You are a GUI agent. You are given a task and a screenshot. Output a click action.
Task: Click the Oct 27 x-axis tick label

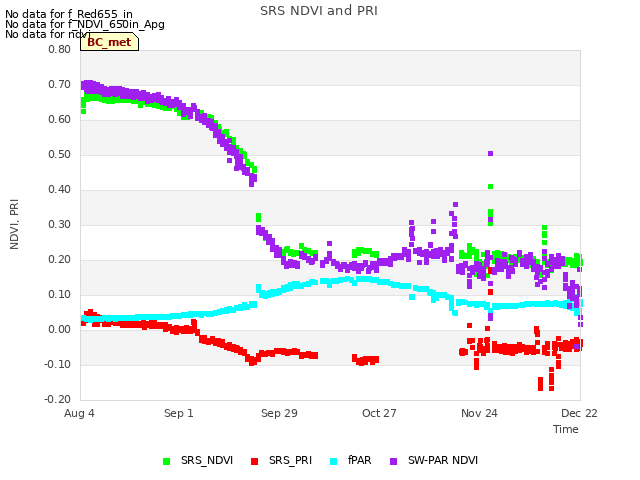pyautogui.click(x=379, y=413)
